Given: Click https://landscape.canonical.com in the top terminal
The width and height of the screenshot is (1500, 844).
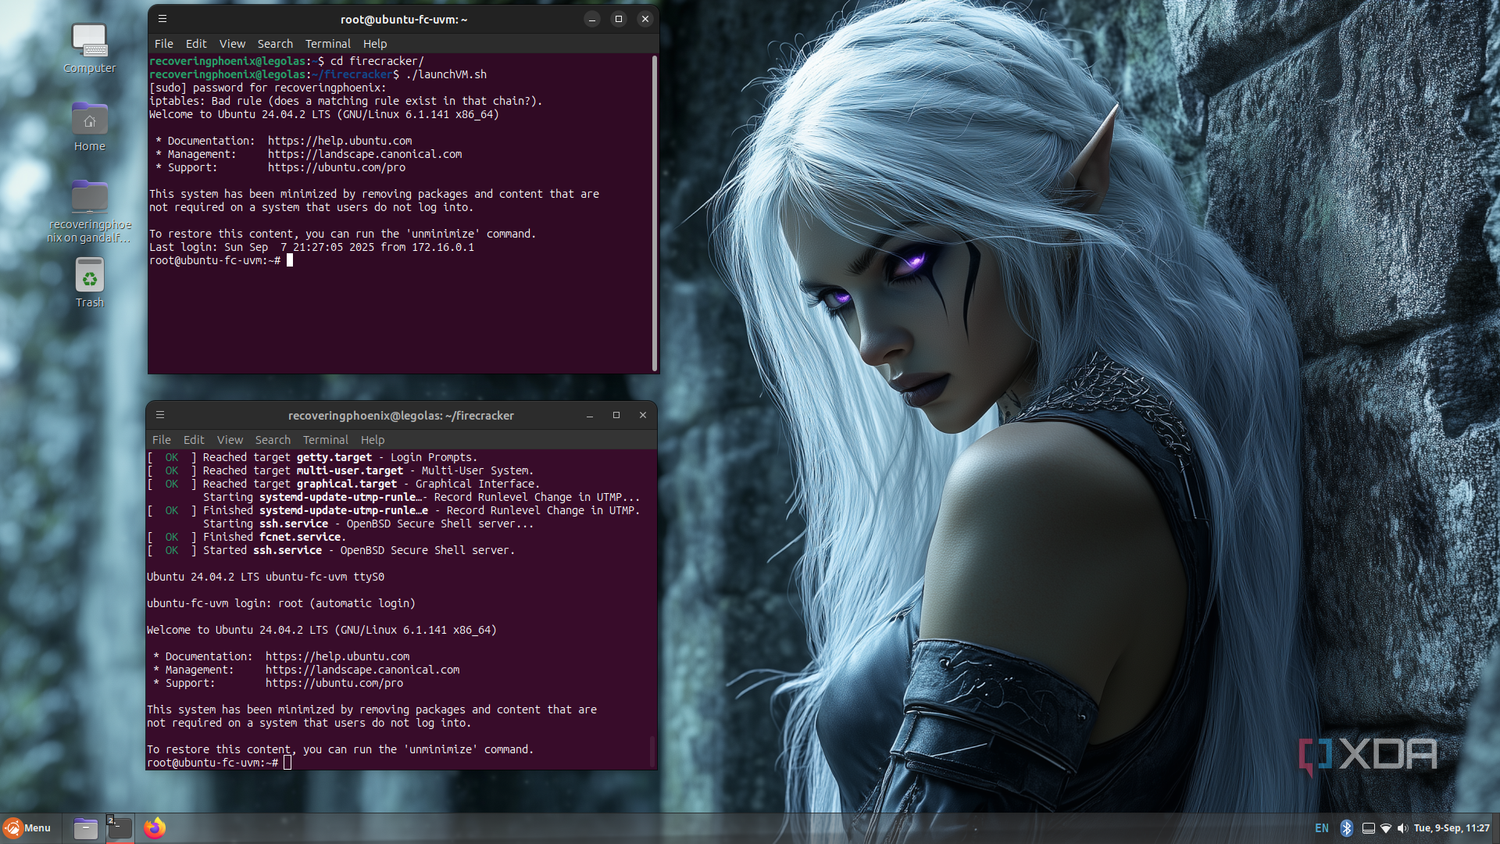Looking at the screenshot, I should (365, 154).
